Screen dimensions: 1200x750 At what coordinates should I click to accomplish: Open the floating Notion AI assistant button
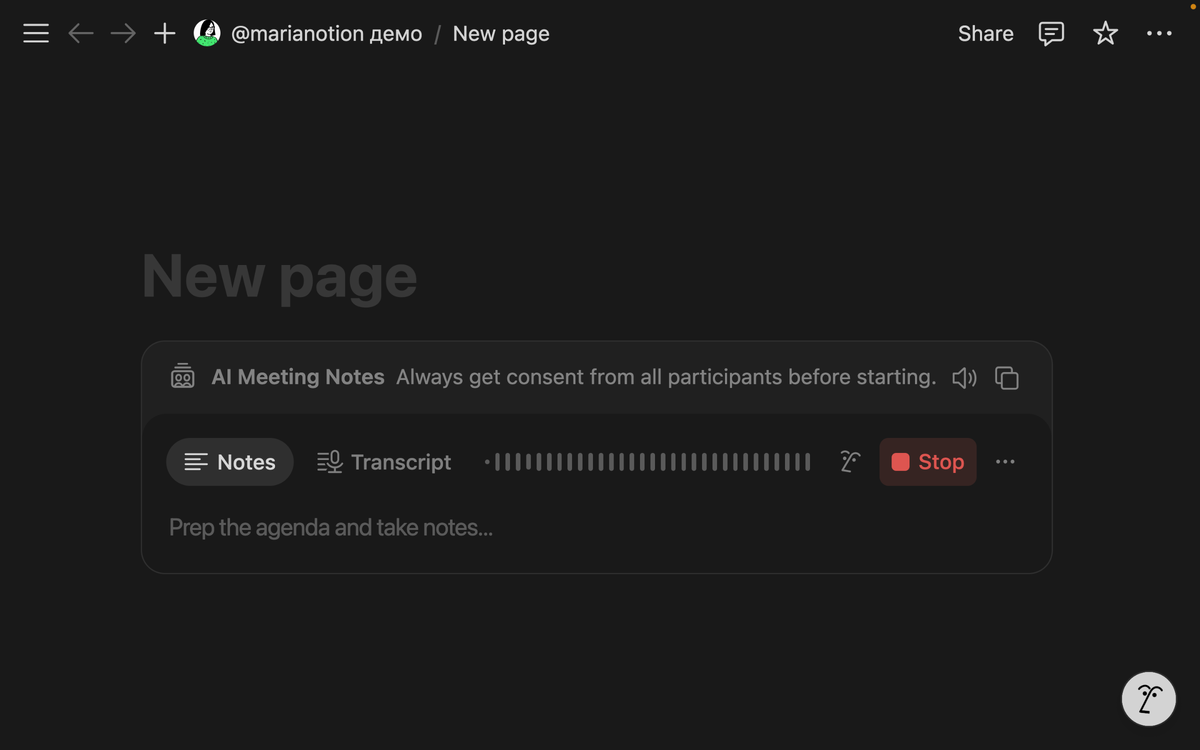(1149, 698)
